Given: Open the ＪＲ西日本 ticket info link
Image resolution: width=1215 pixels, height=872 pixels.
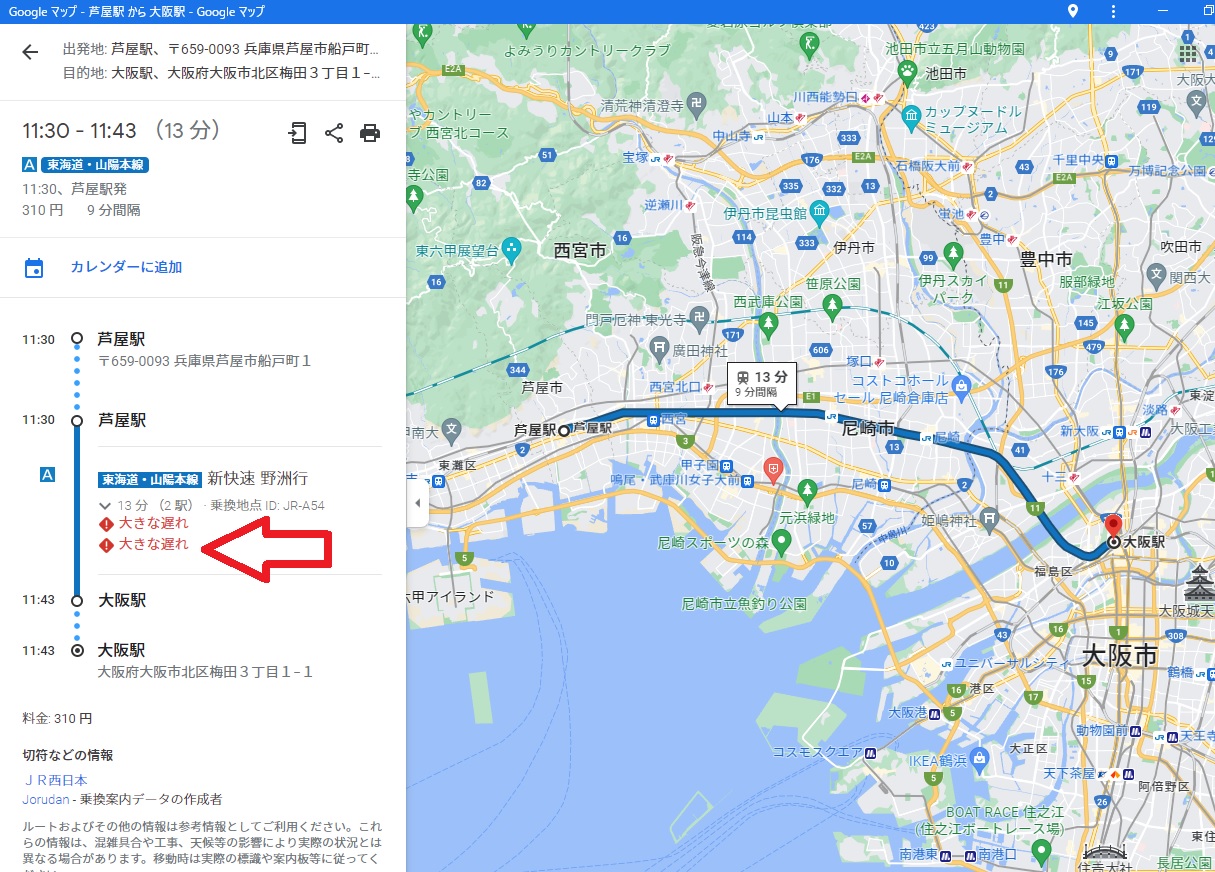Looking at the screenshot, I should [x=56, y=780].
